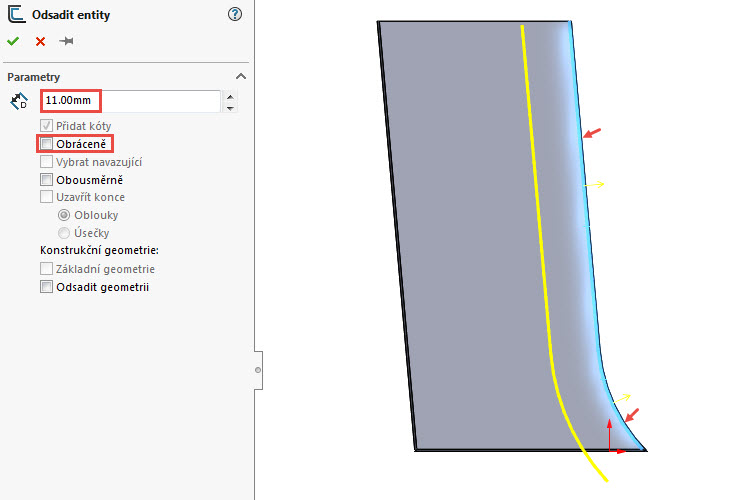The width and height of the screenshot is (750, 500).
Task: Enable the Obousměrně checkbox
Action: click(x=46, y=179)
